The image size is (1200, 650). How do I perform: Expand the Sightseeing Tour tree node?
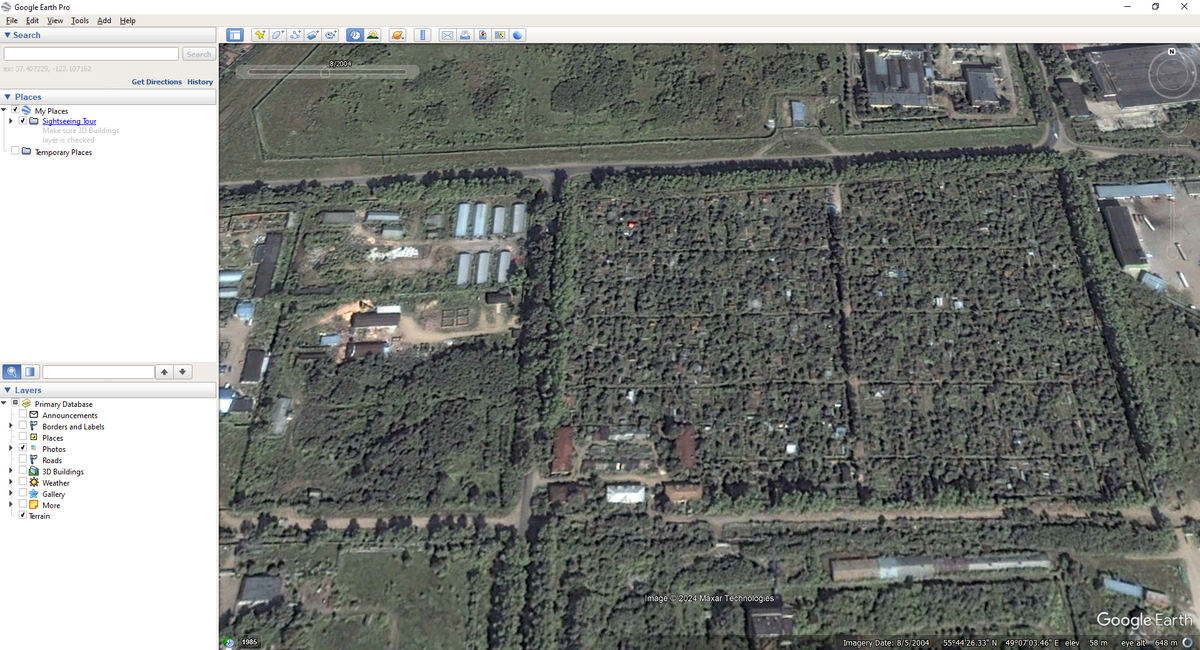pyautogui.click(x=11, y=121)
